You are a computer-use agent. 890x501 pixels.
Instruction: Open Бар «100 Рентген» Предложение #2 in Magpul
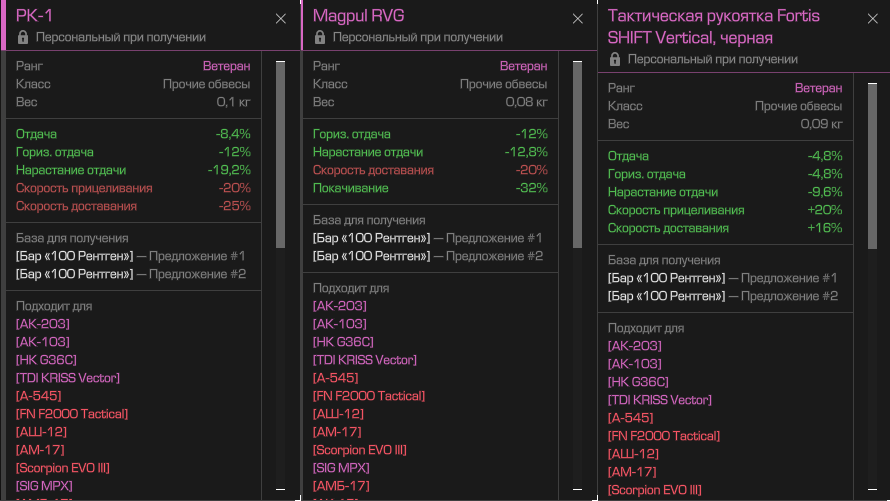pyautogui.click(x=370, y=256)
